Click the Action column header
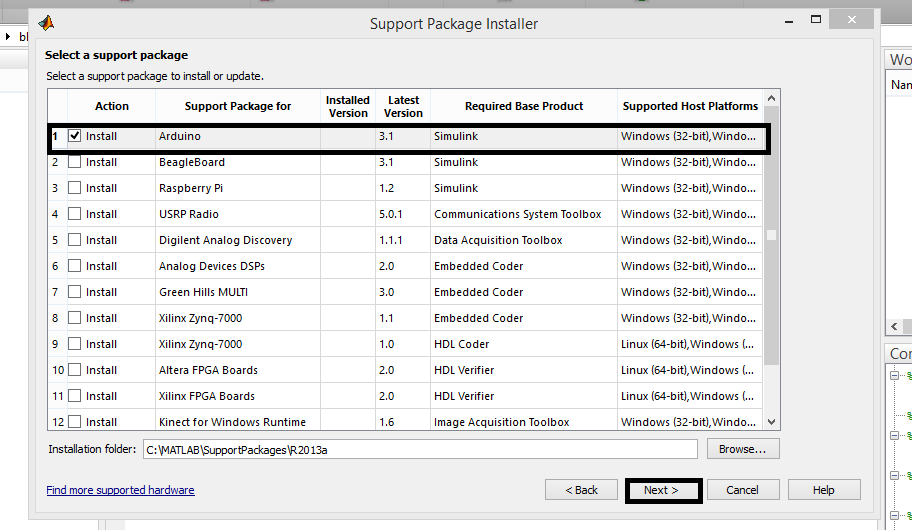Viewport: 912px width, 530px height. coord(112,106)
